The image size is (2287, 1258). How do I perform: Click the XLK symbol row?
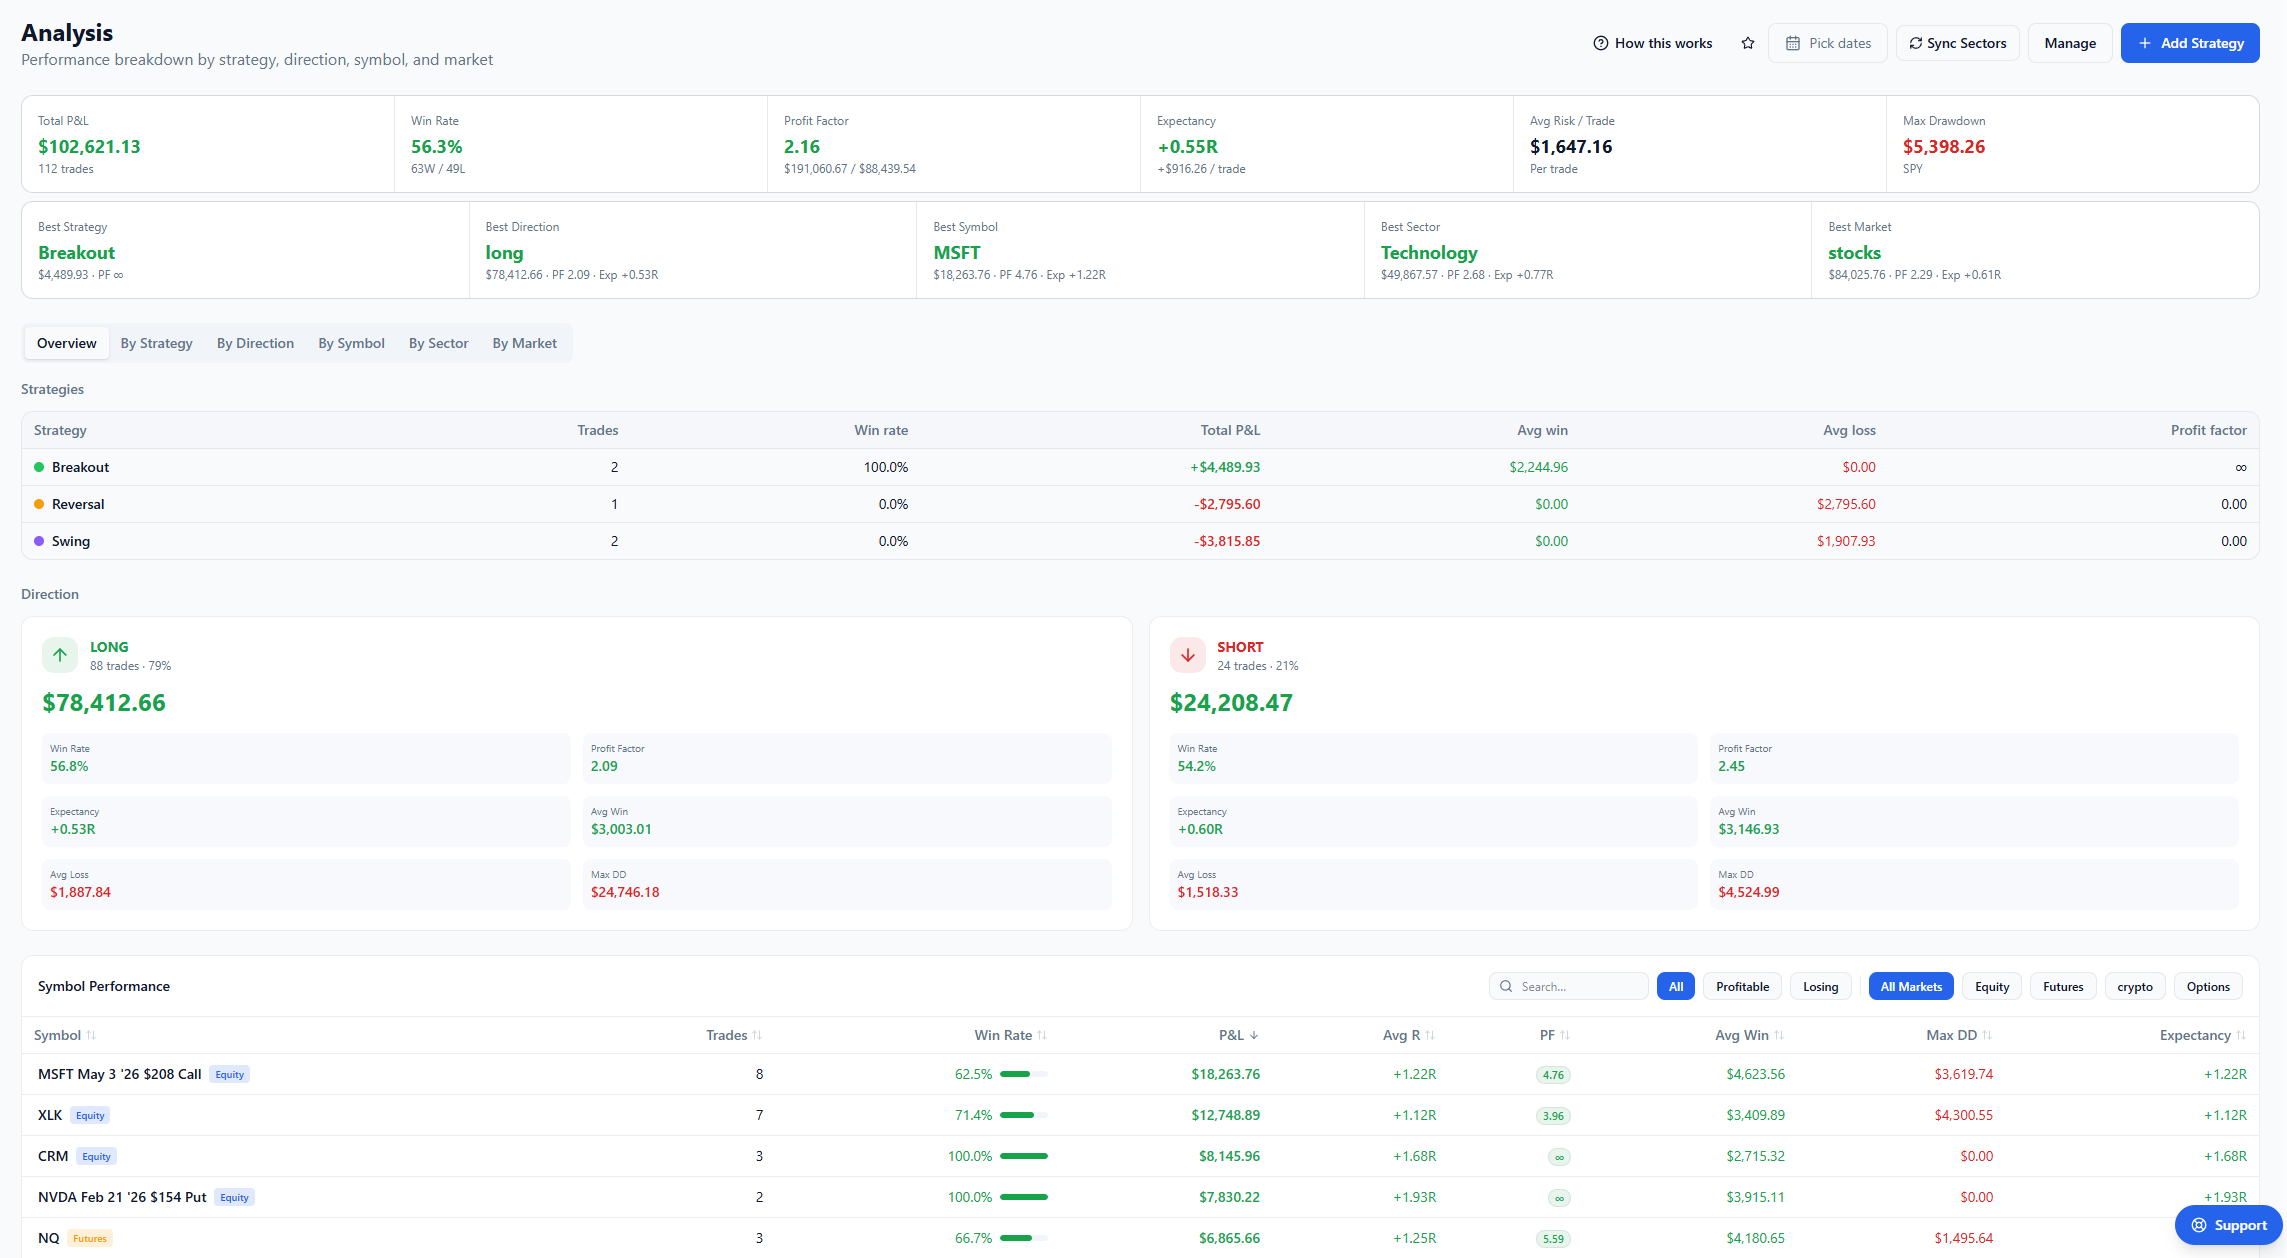1140,1115
